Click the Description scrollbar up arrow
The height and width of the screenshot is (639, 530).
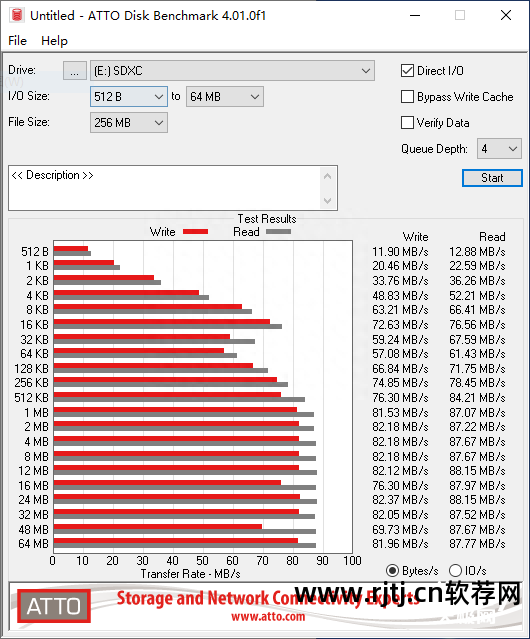328,176
